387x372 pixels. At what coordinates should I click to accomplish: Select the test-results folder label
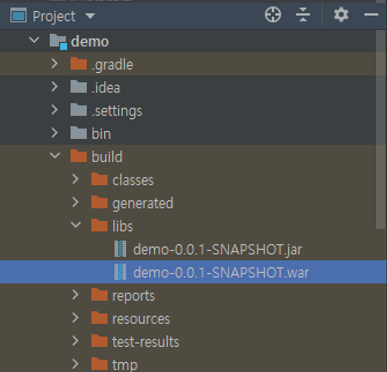coord(146,342)
